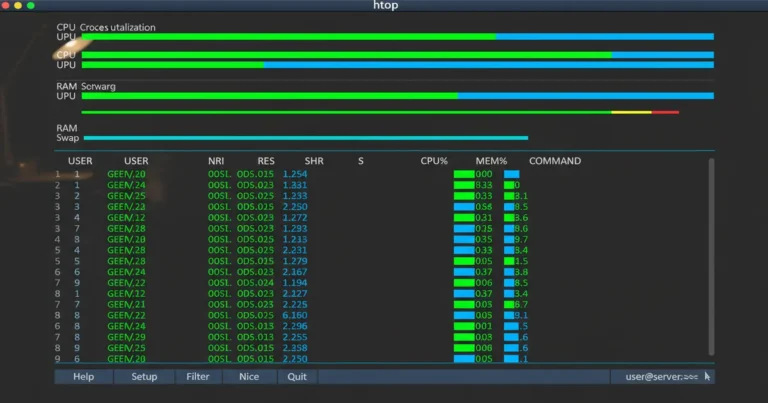Click the 2.167 value in SHR column
This screenshot has width=768, height=403.
click(x=295, y=272)
